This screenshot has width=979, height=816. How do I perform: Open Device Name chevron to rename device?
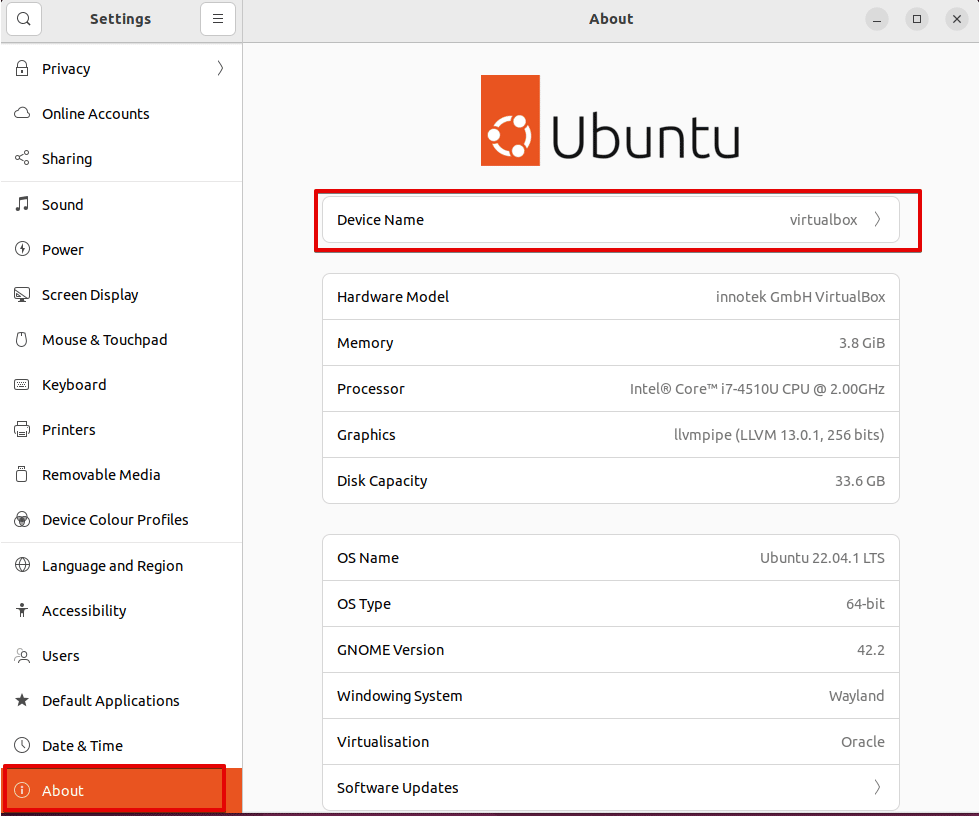coord(877,219)
